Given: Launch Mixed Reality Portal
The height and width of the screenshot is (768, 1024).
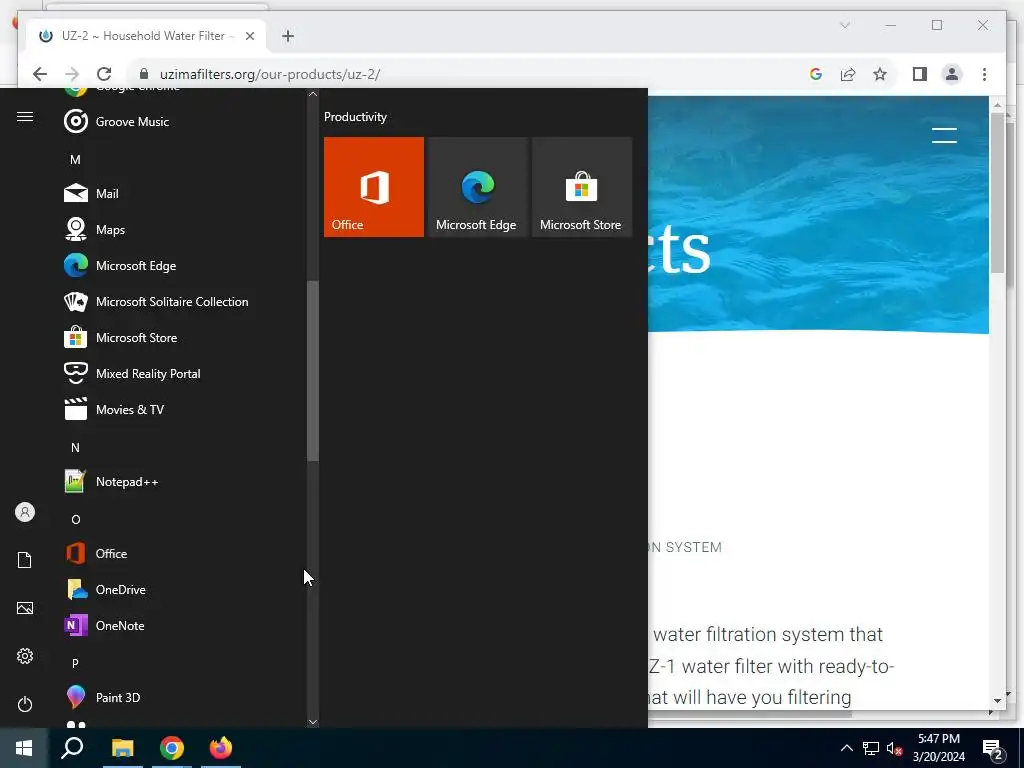Looking at the screenshot, I should tap(183, 374).
